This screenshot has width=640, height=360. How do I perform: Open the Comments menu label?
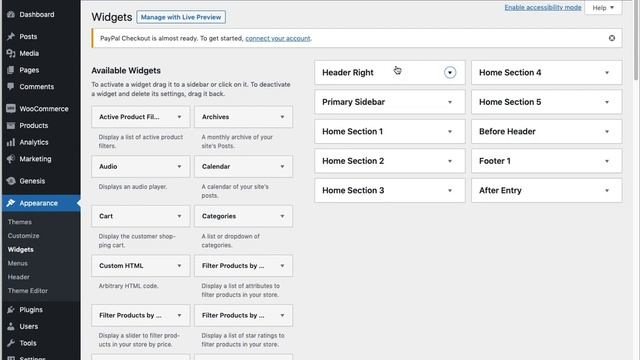37,87
